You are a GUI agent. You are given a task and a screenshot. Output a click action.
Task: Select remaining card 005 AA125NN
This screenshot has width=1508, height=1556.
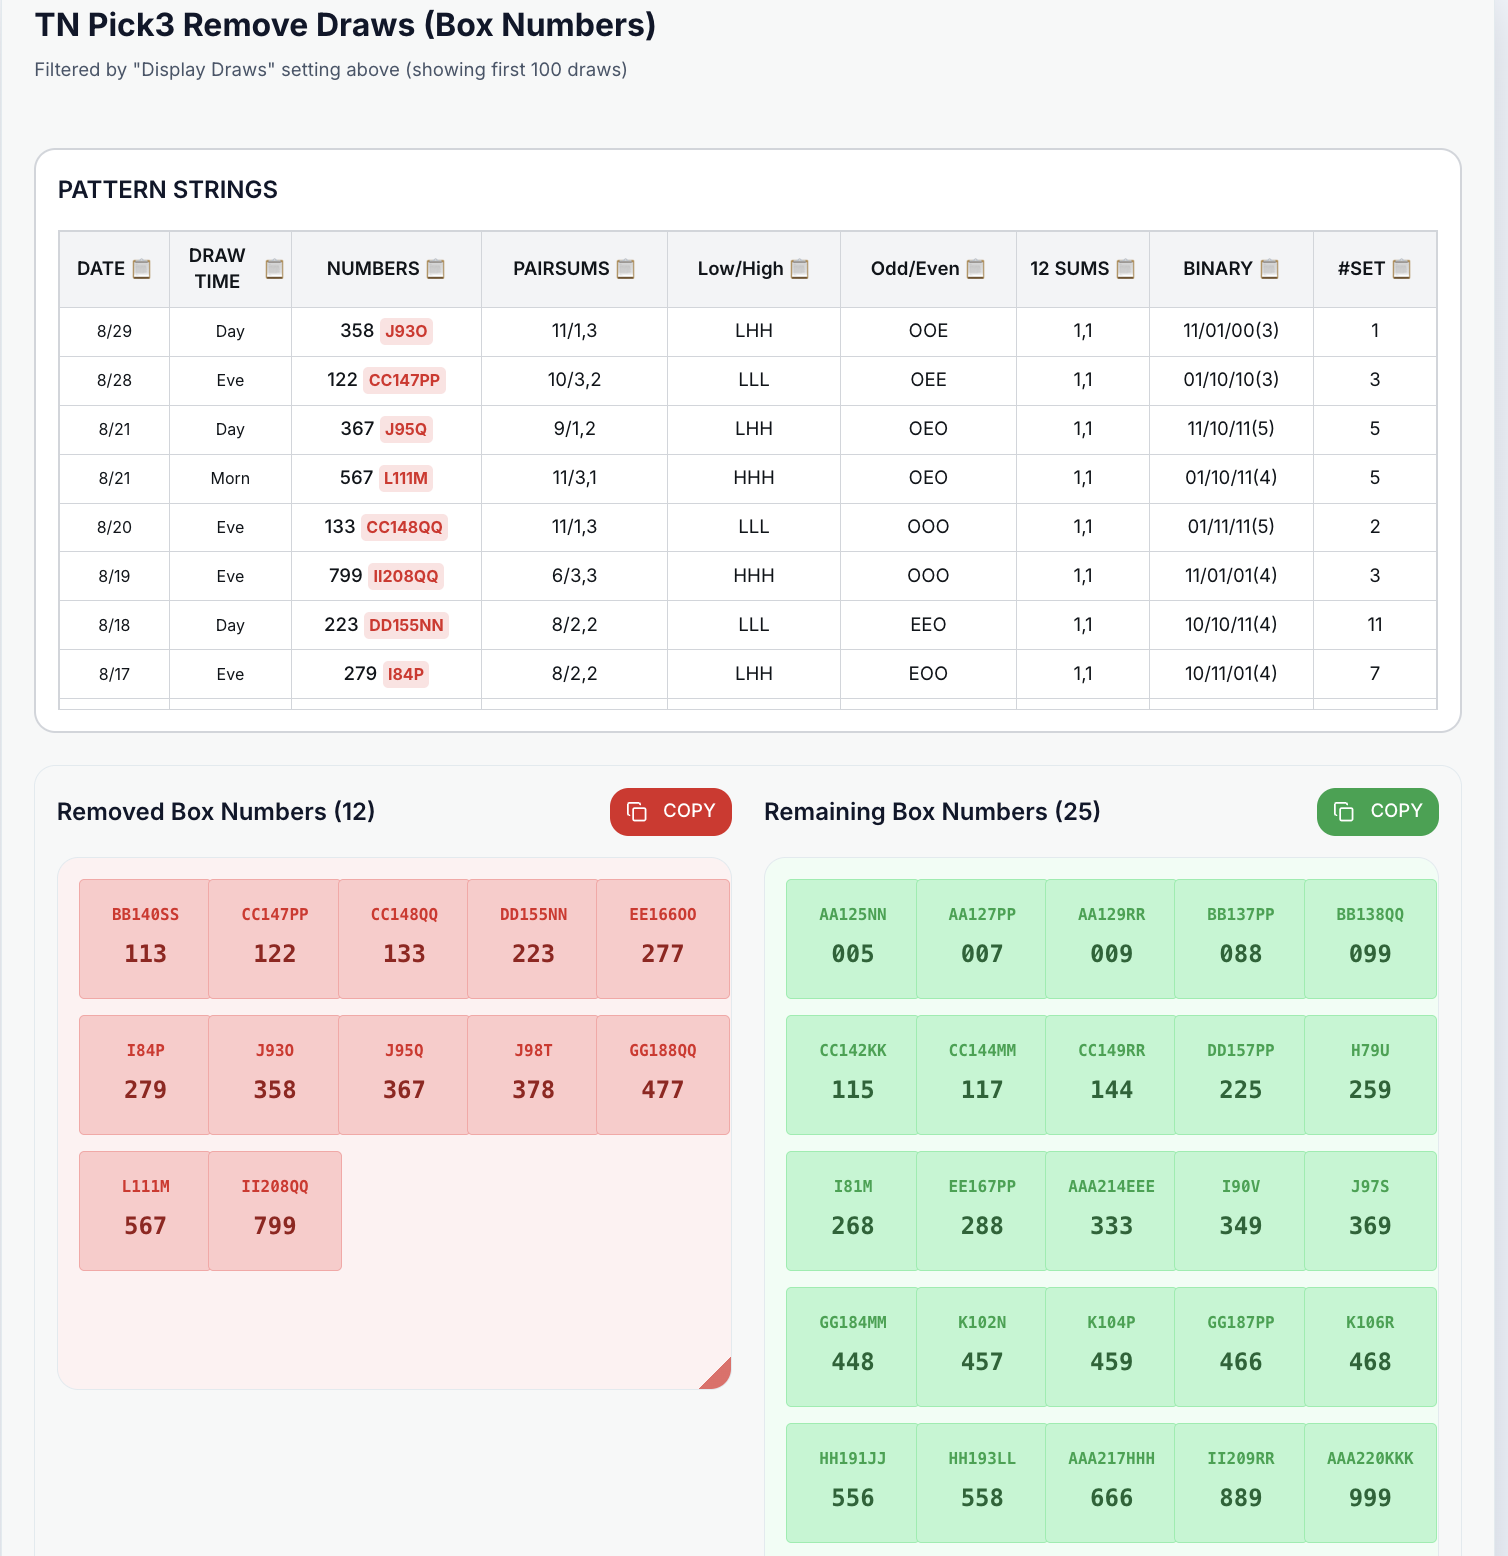pyautogui.click(x=852, y=939)
